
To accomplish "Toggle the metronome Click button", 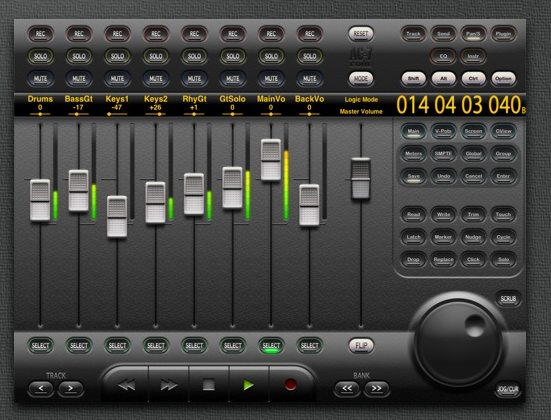I will pos(473,260).
